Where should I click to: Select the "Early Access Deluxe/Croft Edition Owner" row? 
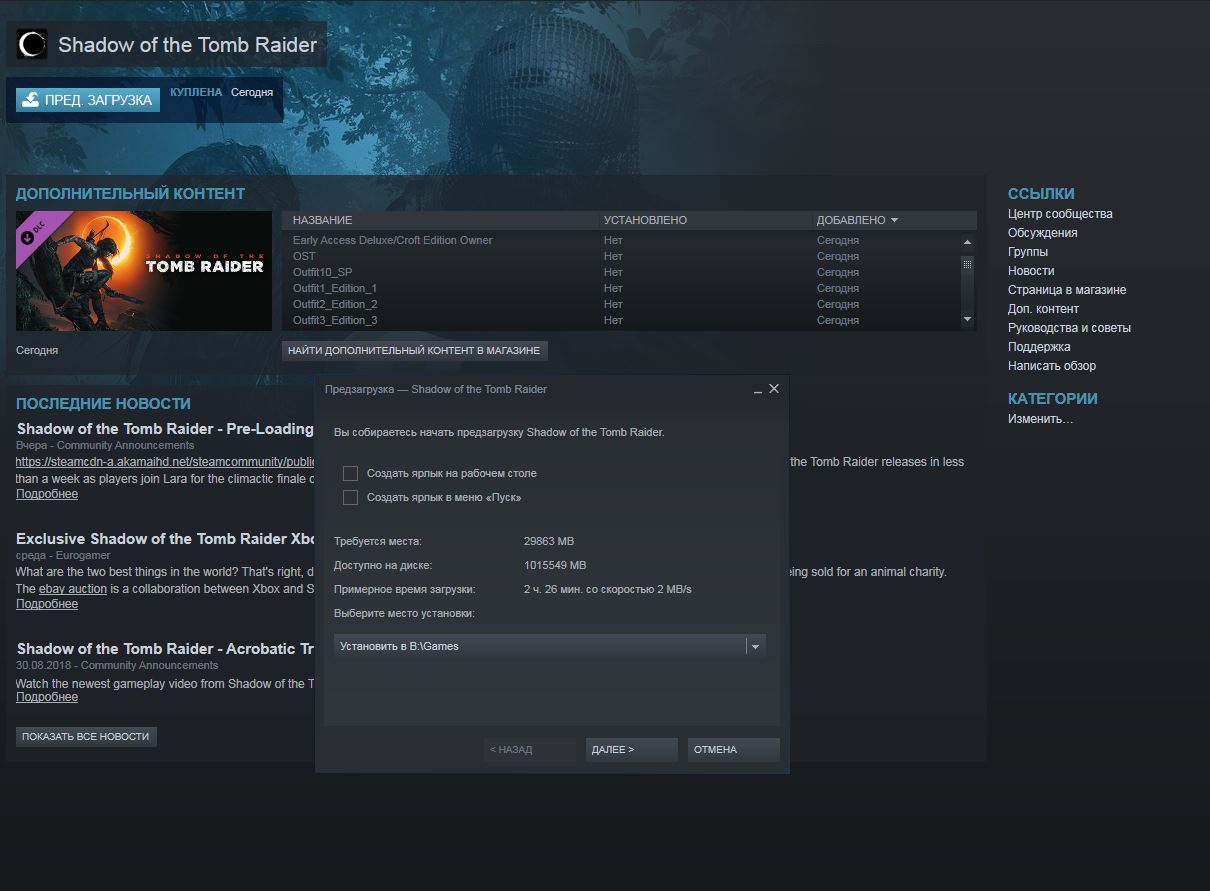620,240
